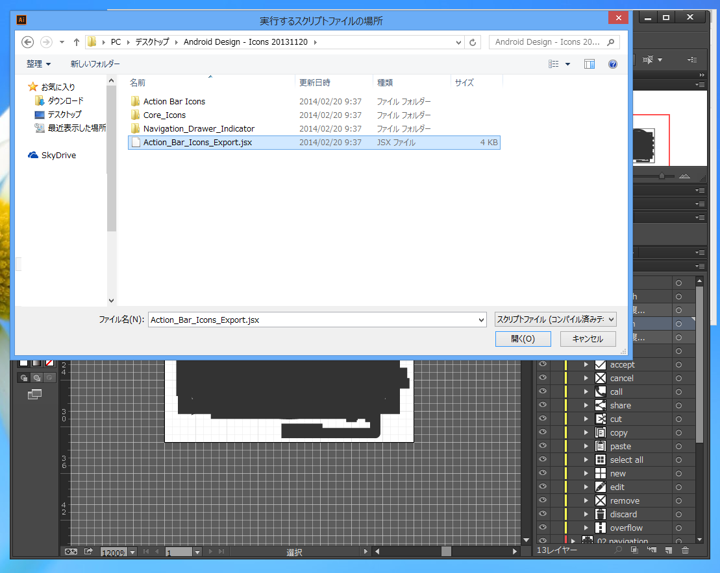The height and width of the screenshot is (573, 720).
Task: Click the PC breadcrumb in address bar
Action: pyautogui.click(x=116, y=42)
